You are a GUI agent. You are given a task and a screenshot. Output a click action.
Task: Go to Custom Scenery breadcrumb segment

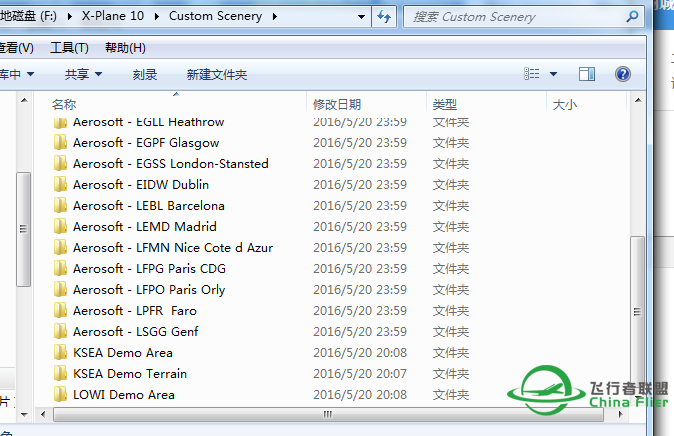point(215,16)
